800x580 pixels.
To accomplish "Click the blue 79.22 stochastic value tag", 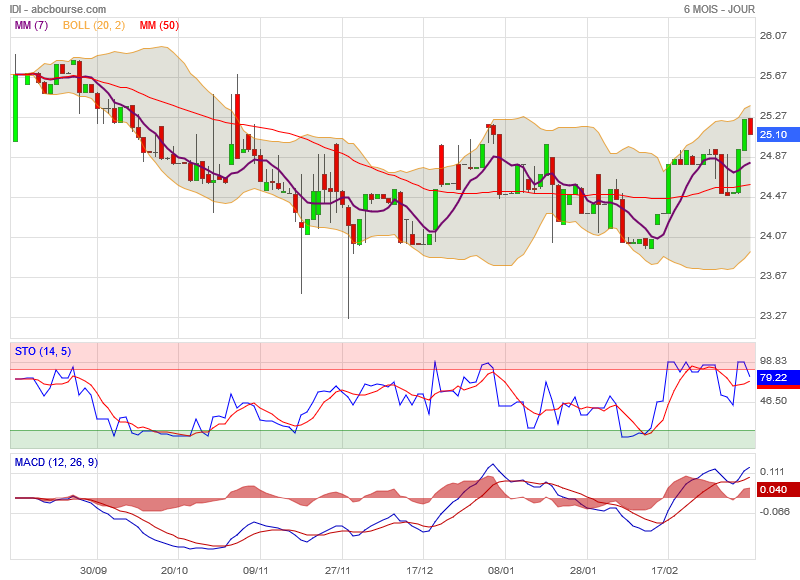I will click(778, 378).
